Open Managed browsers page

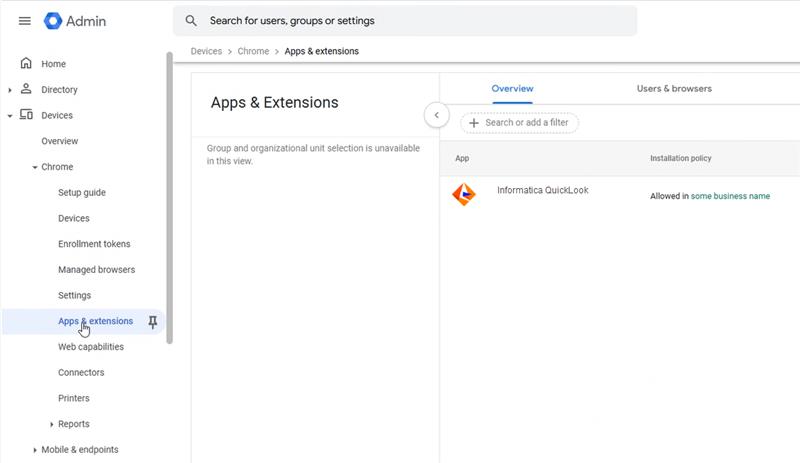[96, 270]
